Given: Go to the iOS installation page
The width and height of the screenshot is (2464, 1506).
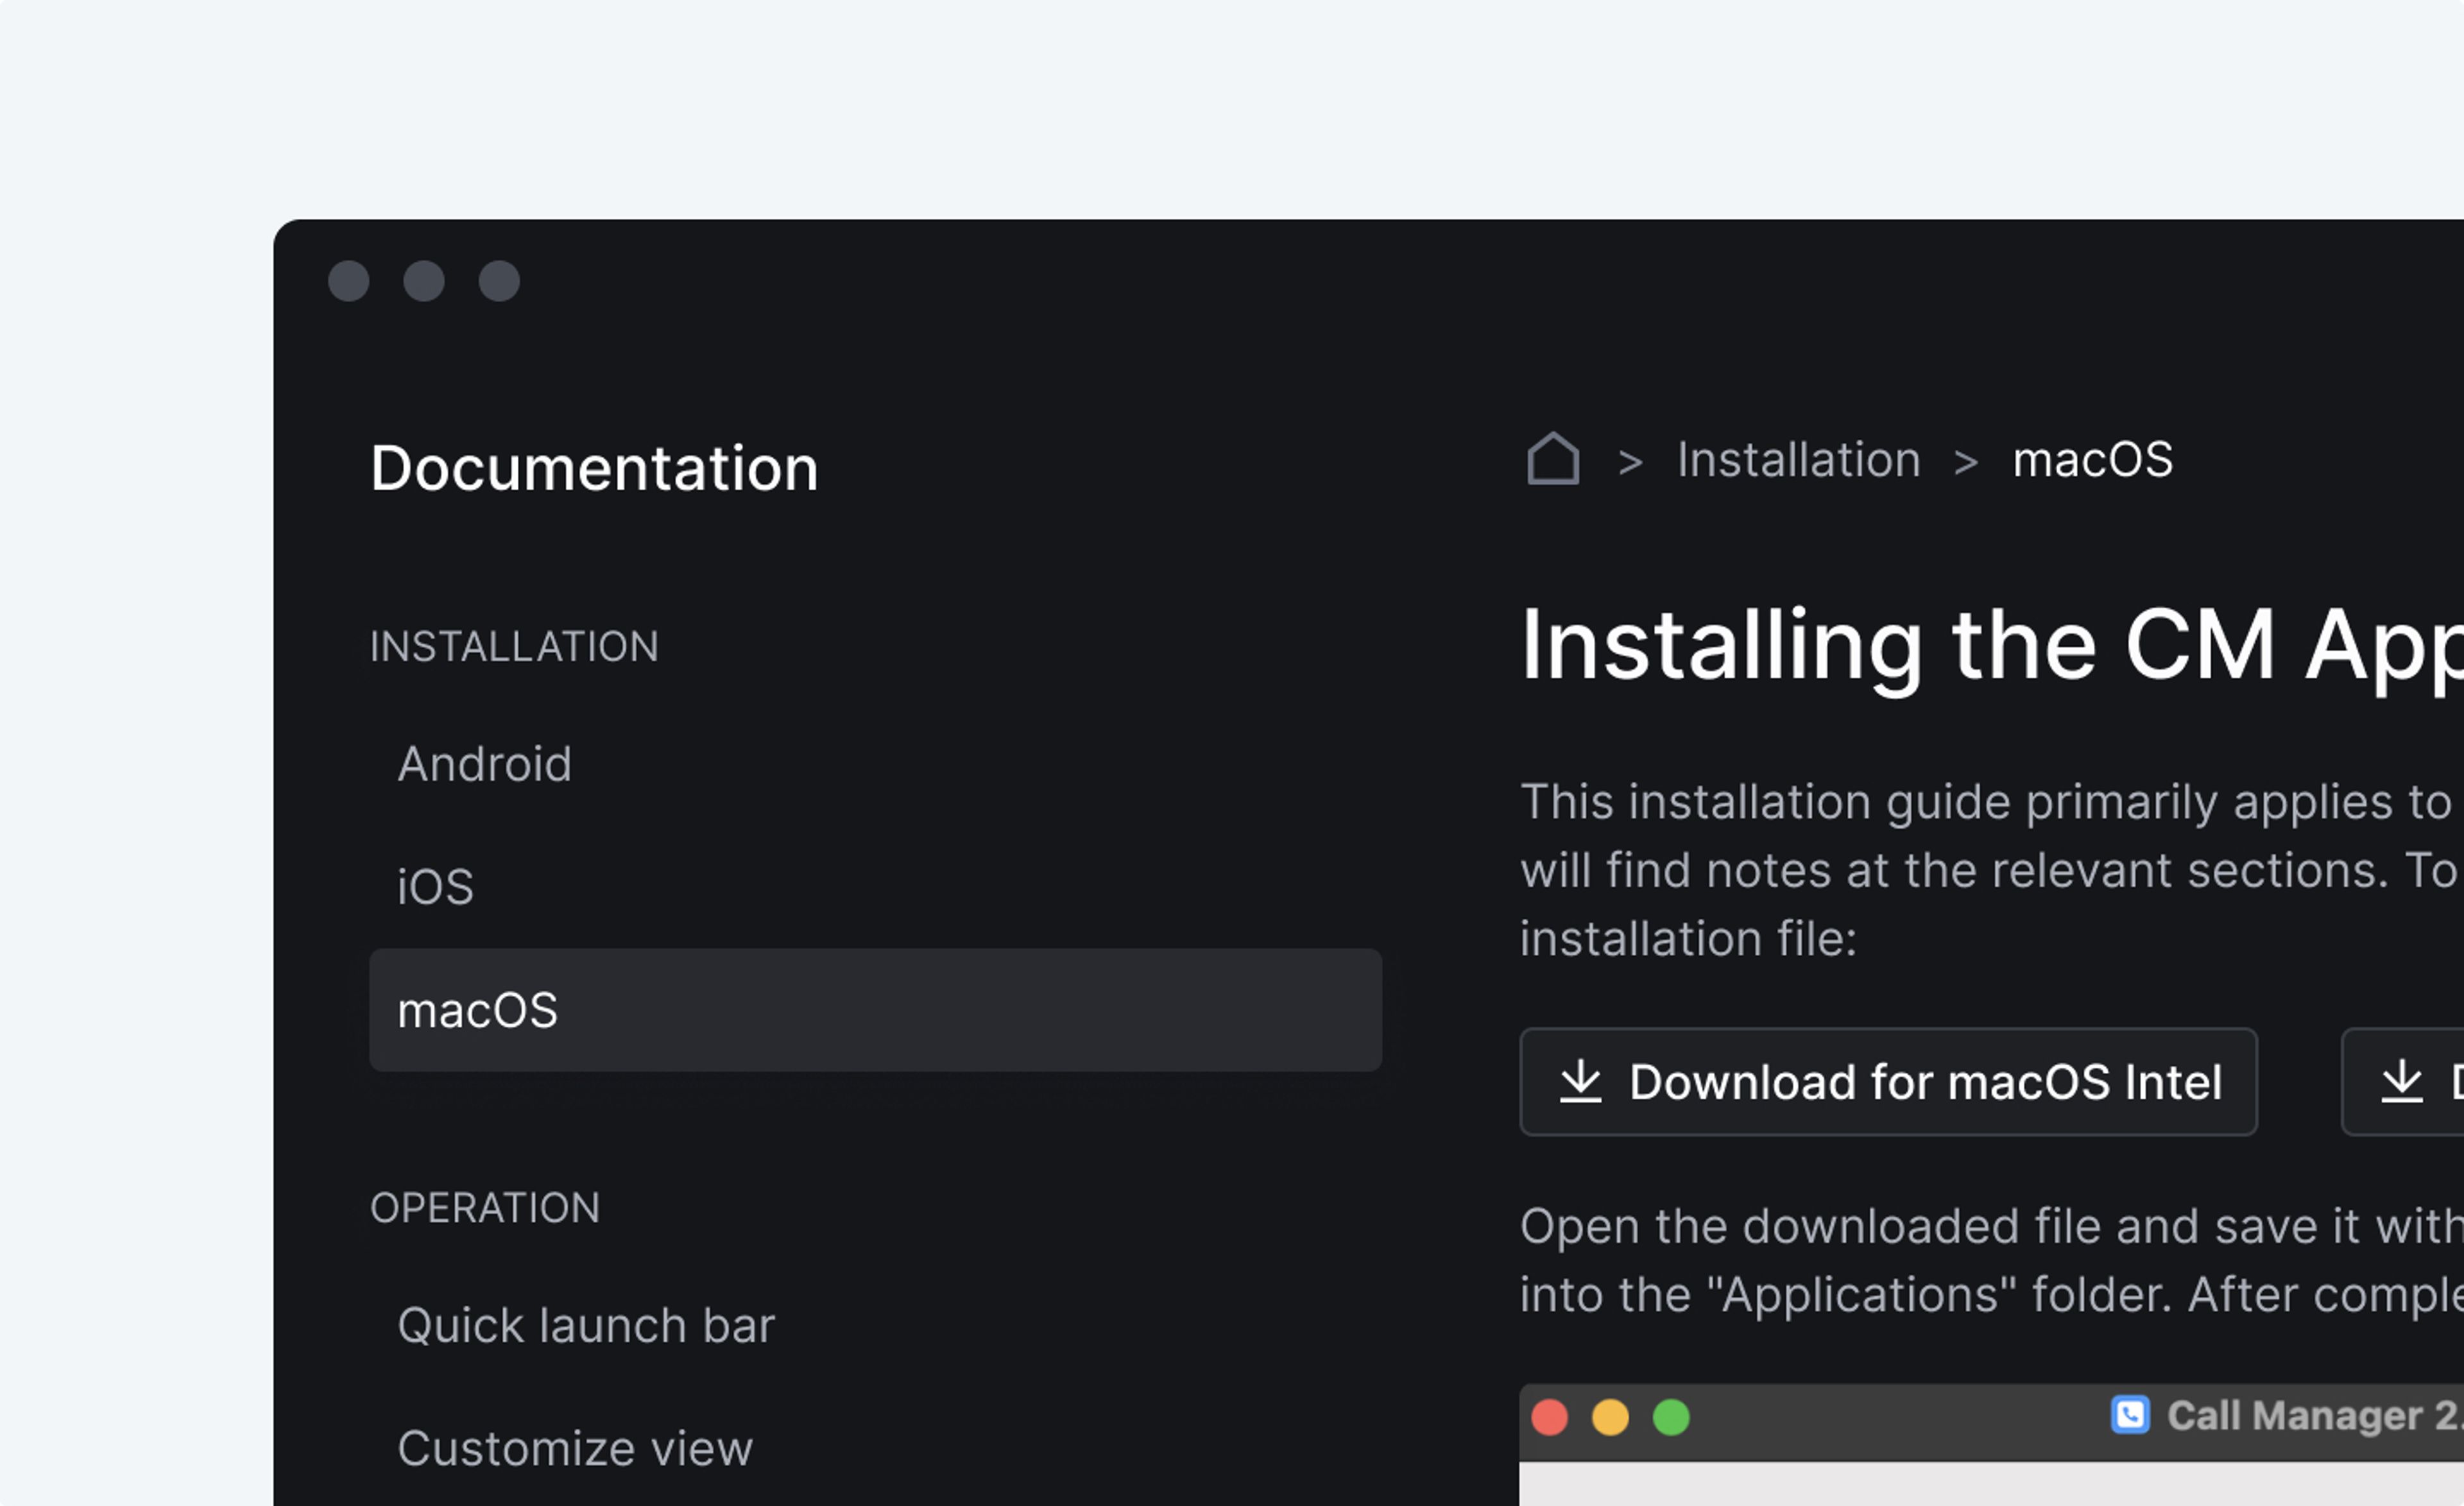Looking at the screenshot, I should pos(435,888).
